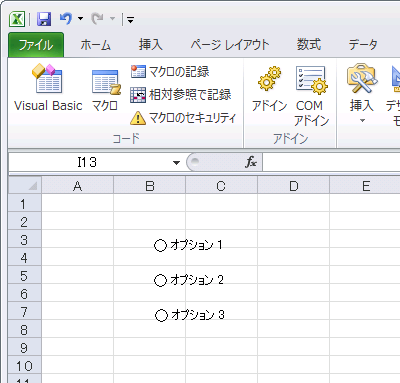Screen dimensions: 400x383
Task: Select row 10 header
Action: (25, 365)
